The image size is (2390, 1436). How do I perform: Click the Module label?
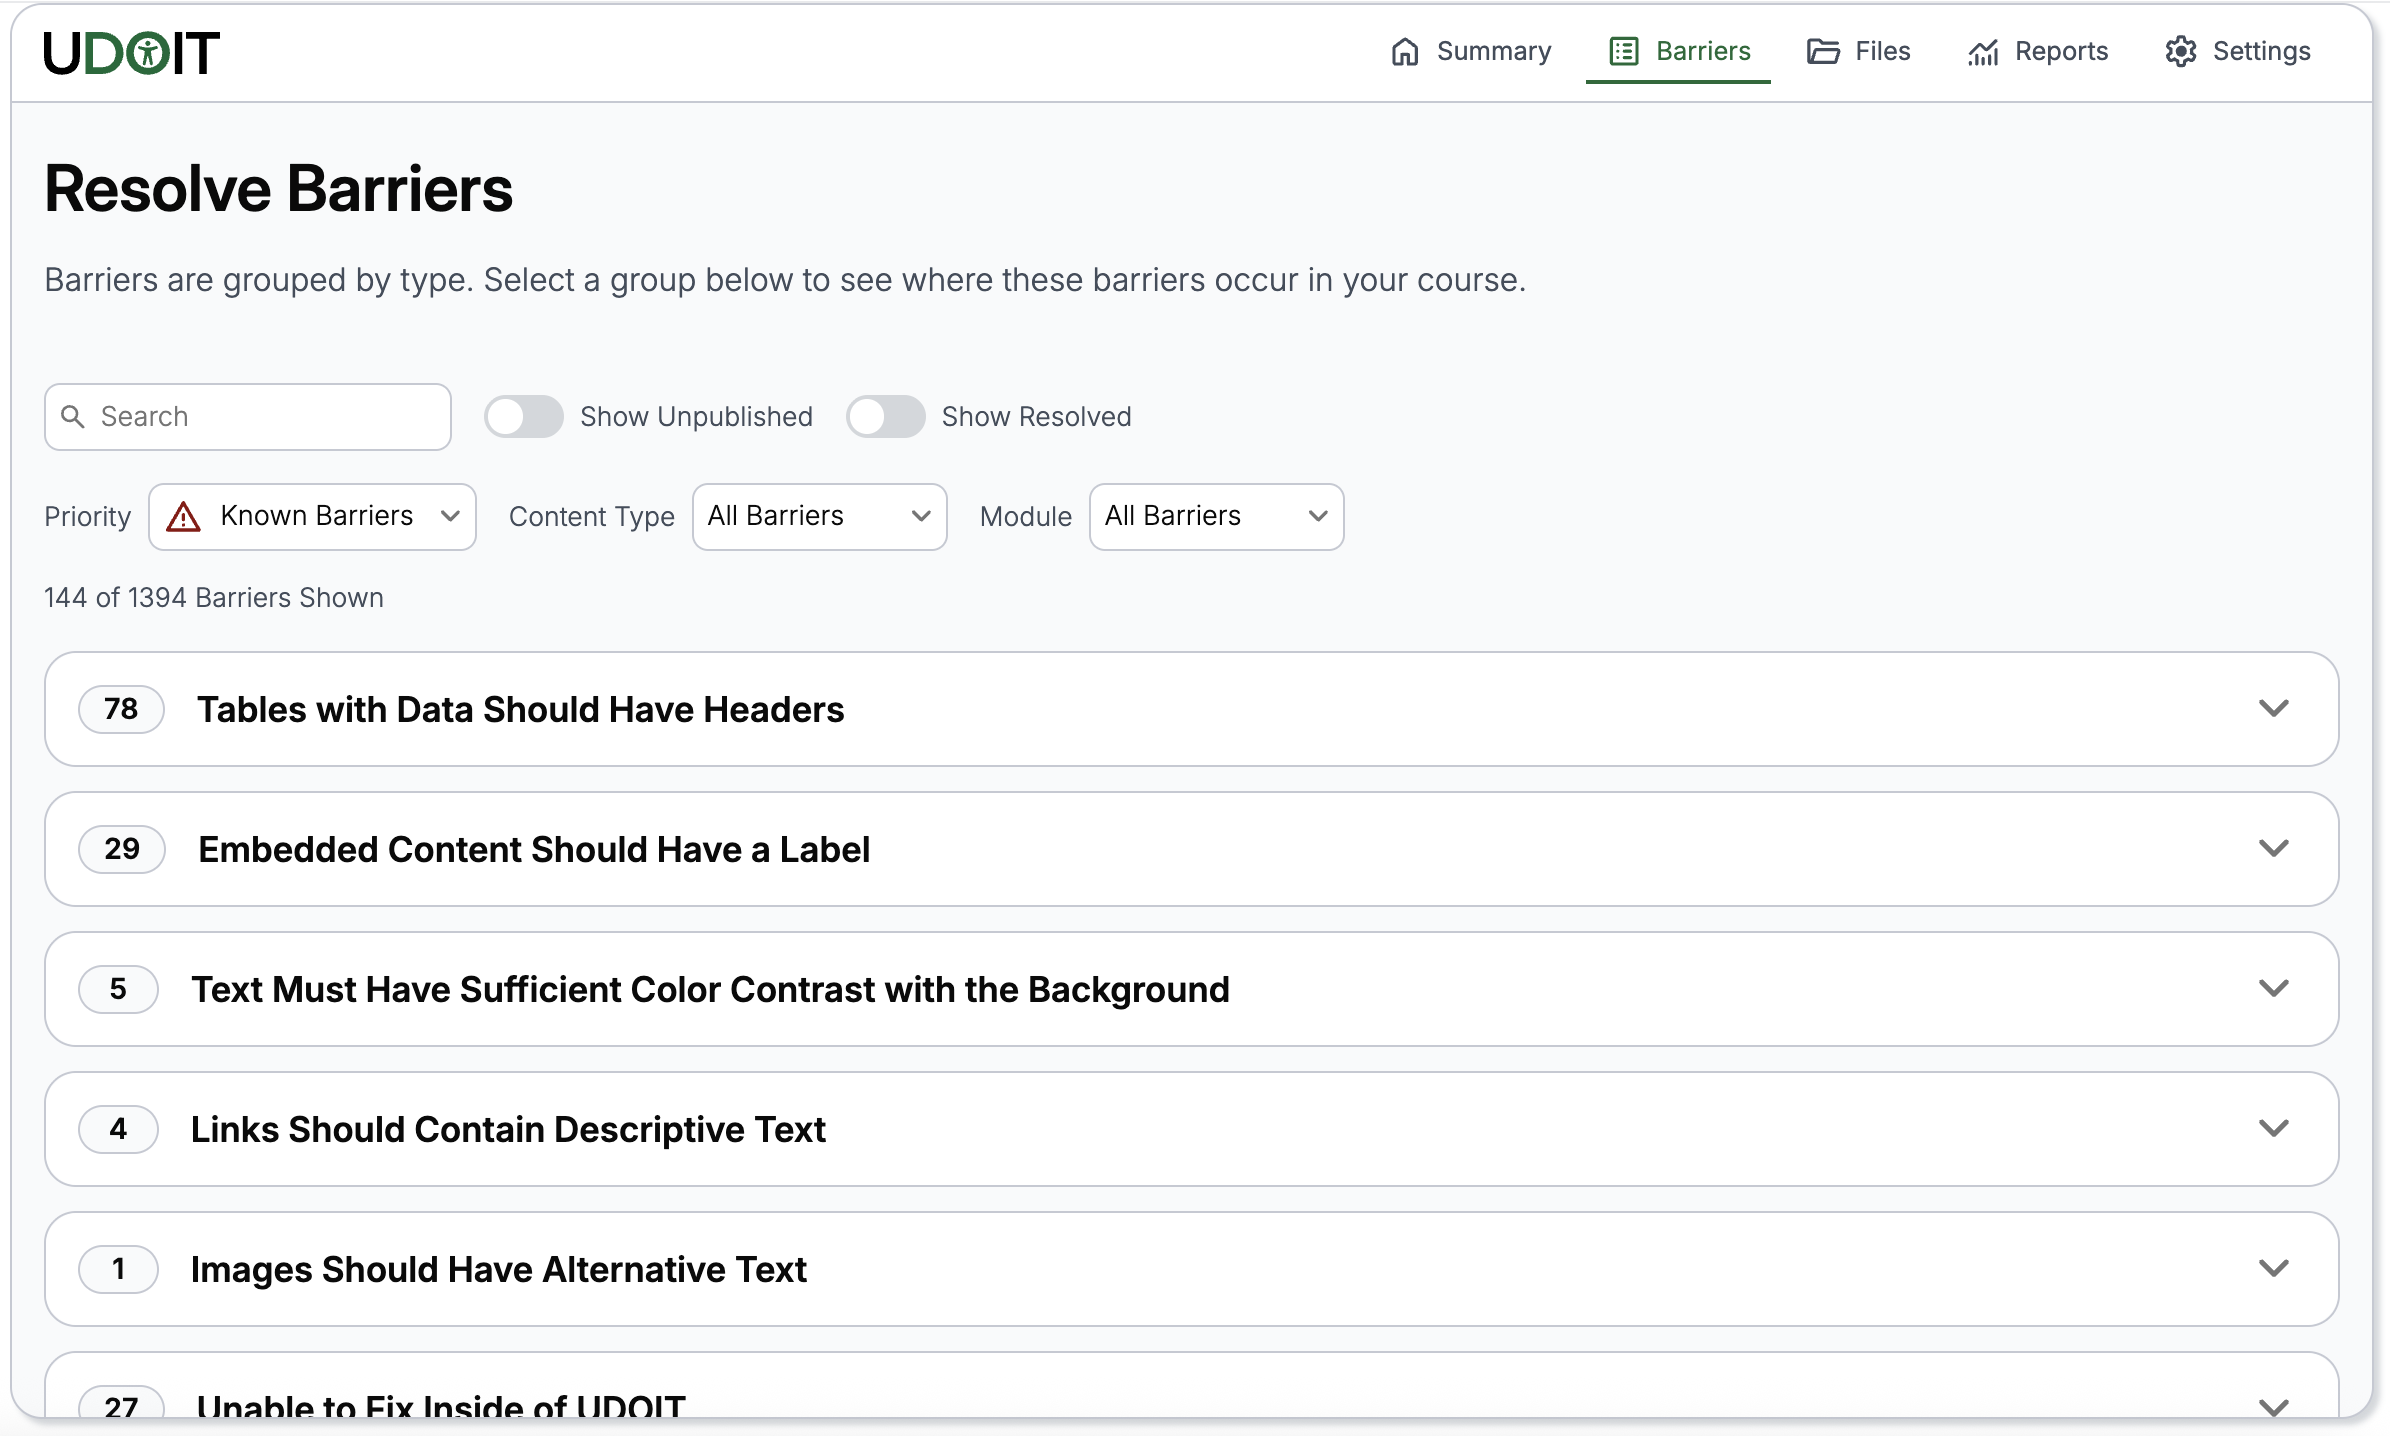pyautogui.click(x=1025, y=516)
